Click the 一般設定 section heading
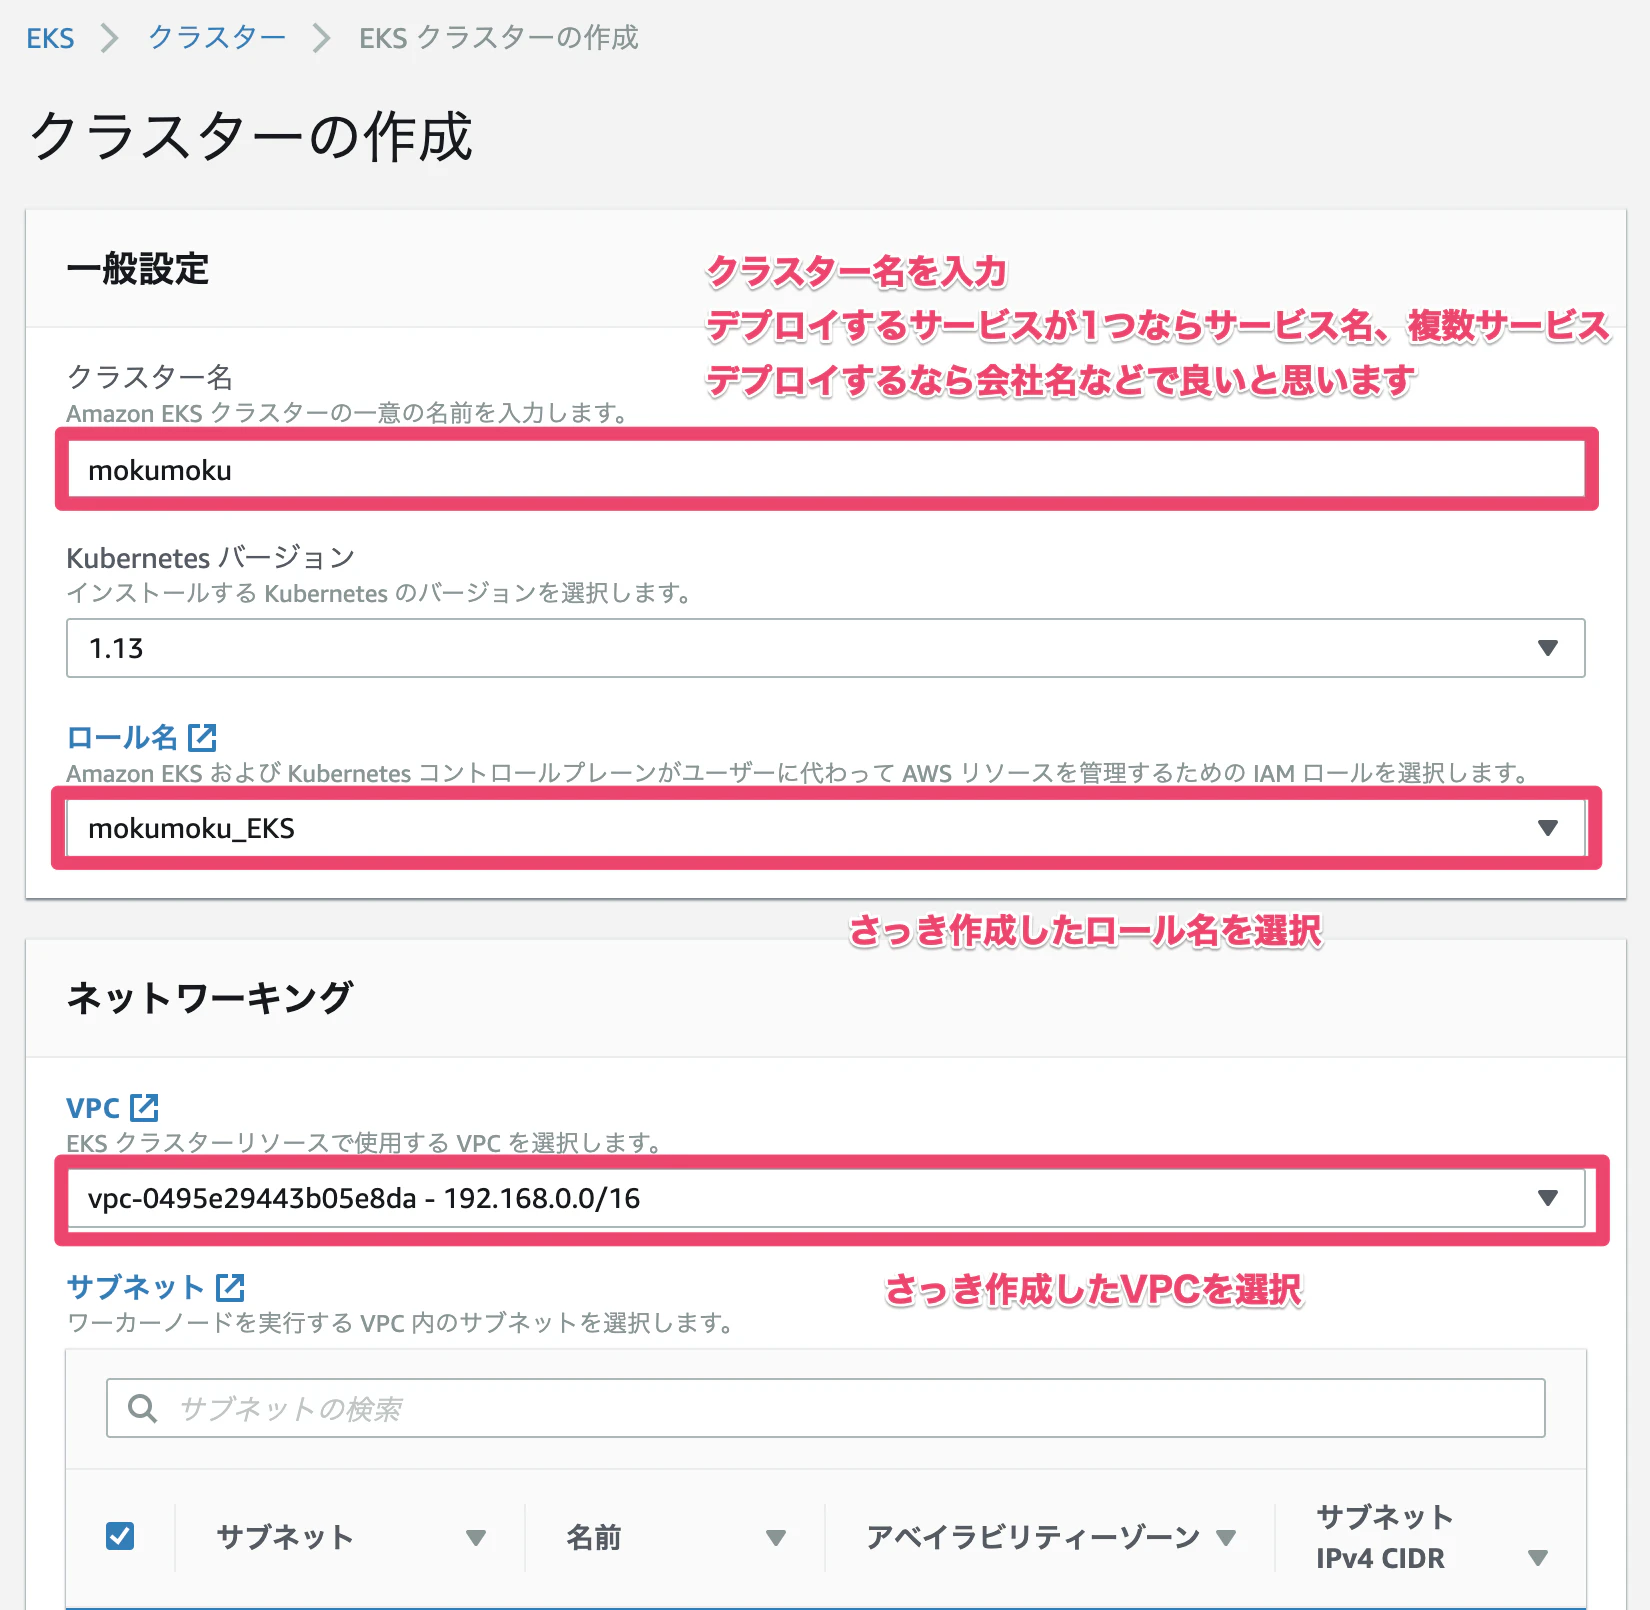Image resolution: width=1650 pixels, height=1610 pixels. [x=138, y=269]
